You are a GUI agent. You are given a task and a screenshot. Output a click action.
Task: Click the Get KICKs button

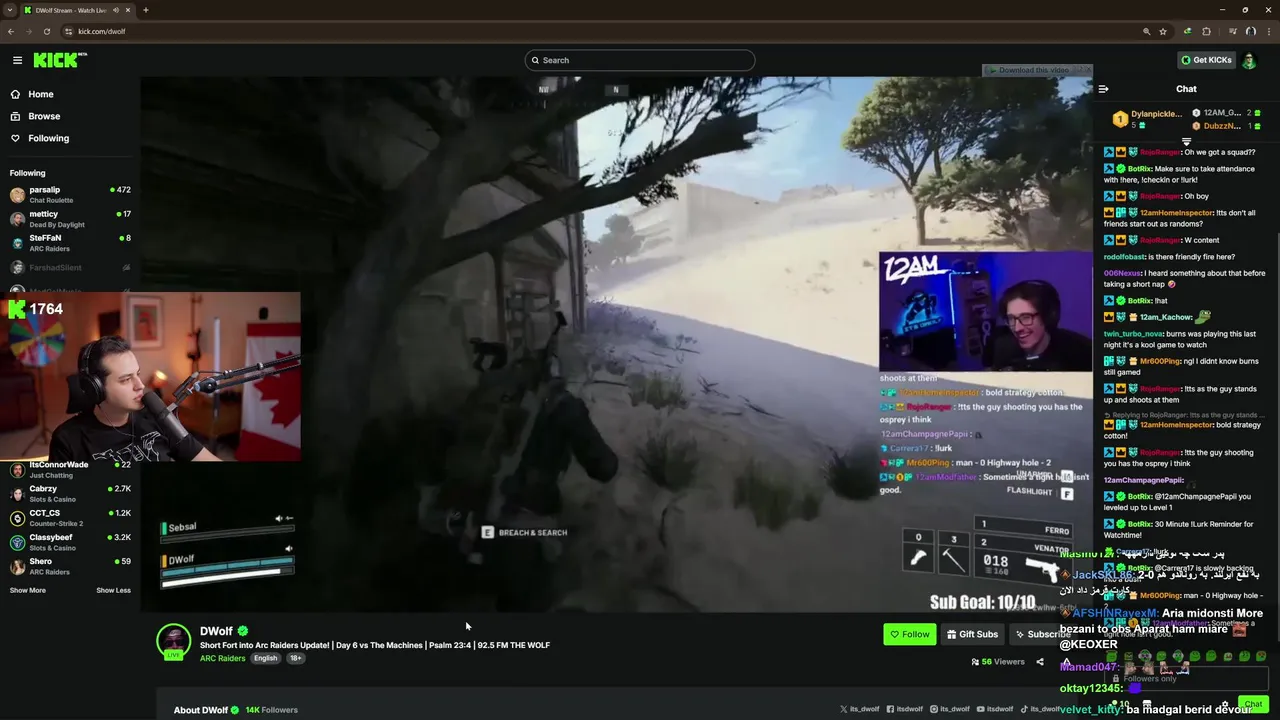pyautogui.click(x=1206, y=60)
